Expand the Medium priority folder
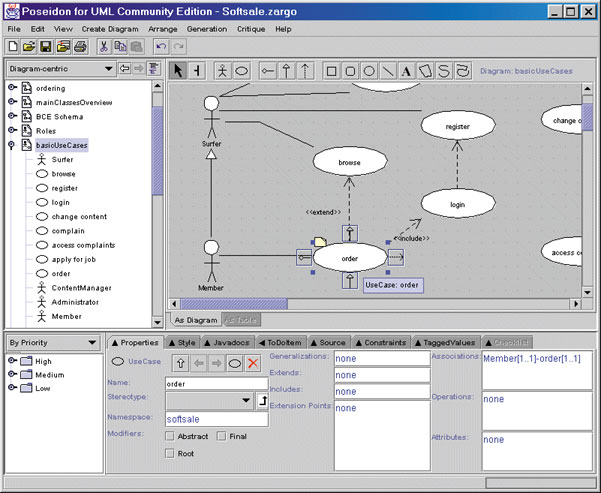The width and height of the screenshot is (601, 493). pos(12,374)
